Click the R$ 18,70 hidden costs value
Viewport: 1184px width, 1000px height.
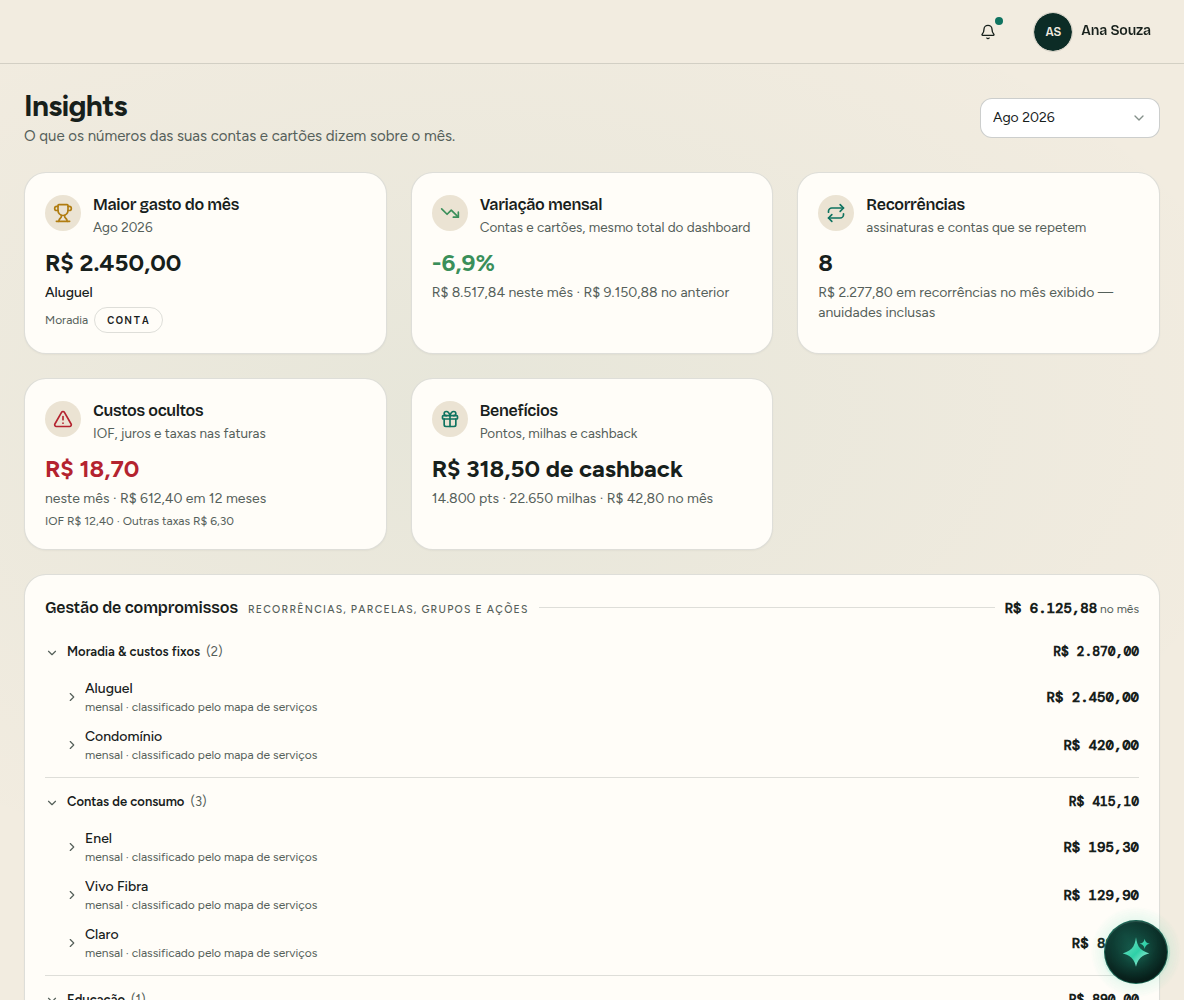(x=92, y=469)
